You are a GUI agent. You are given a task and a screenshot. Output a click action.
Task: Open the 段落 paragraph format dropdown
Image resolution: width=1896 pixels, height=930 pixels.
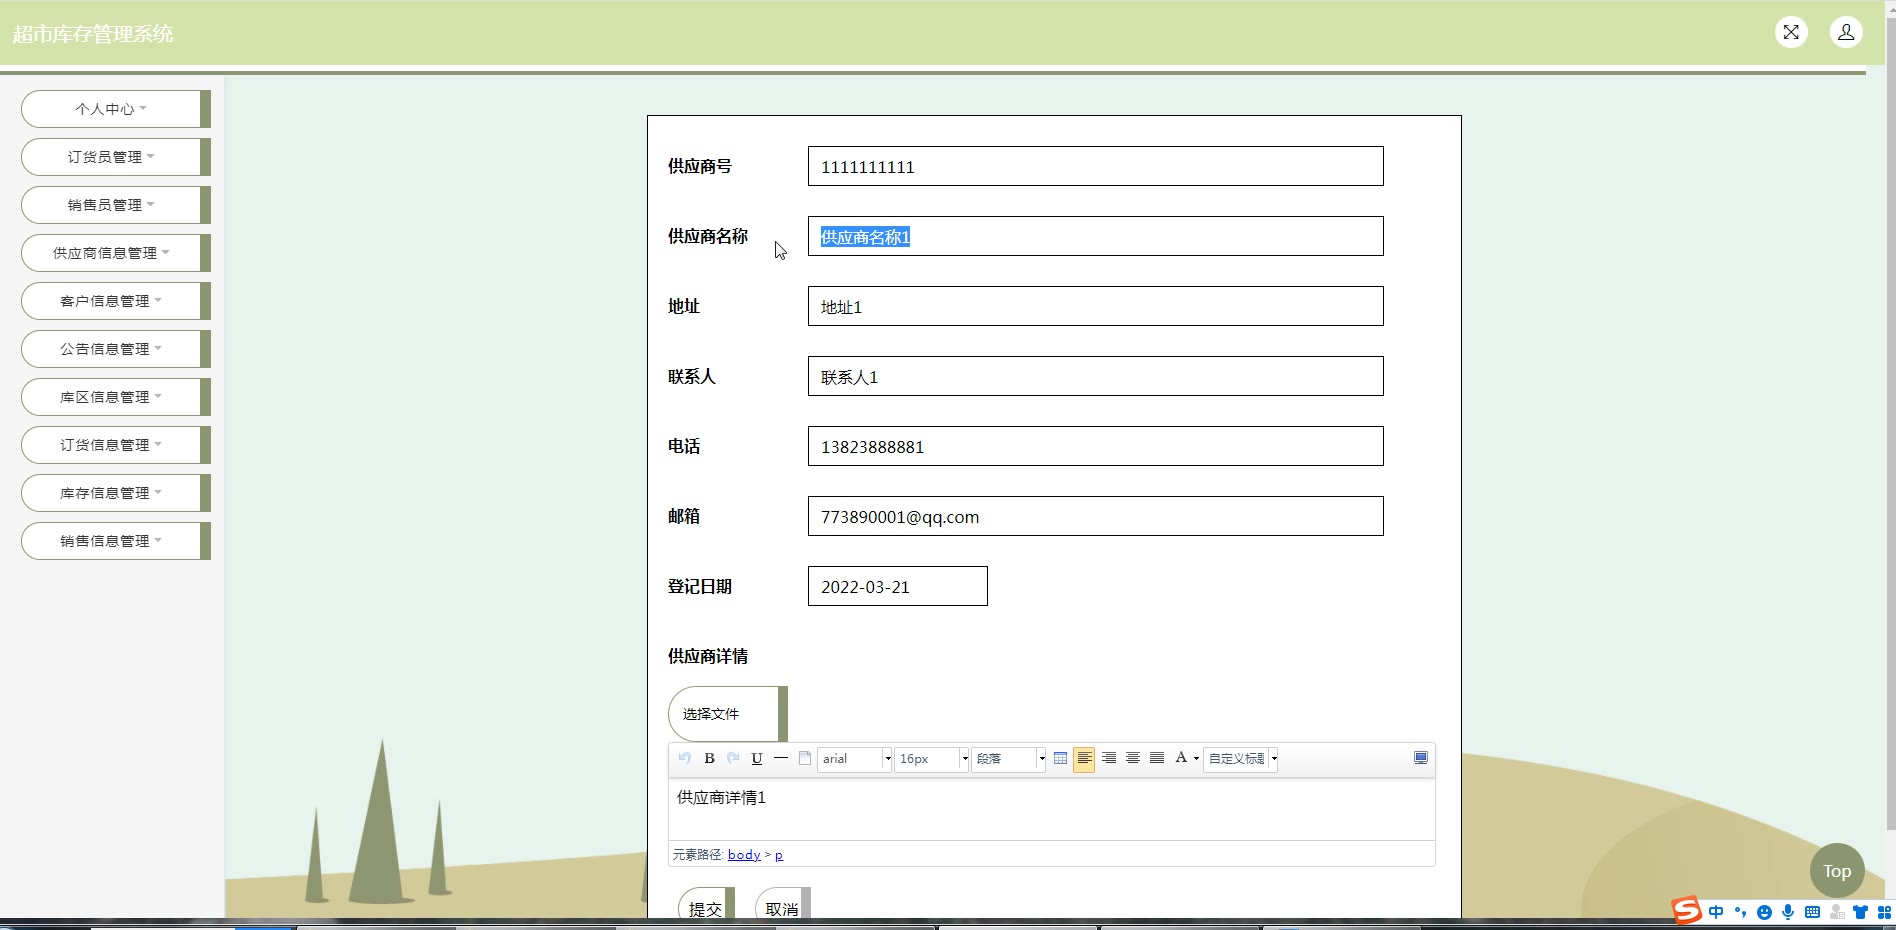[x=1009, y=759]
